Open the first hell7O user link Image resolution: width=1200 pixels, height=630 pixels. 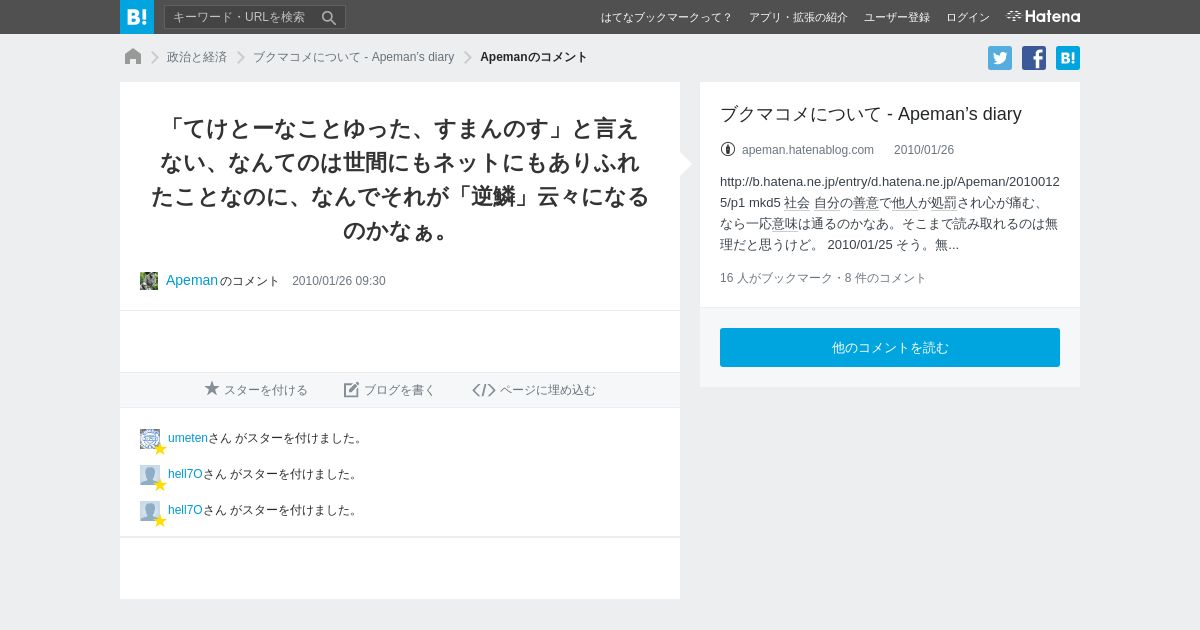pos(185,474)
